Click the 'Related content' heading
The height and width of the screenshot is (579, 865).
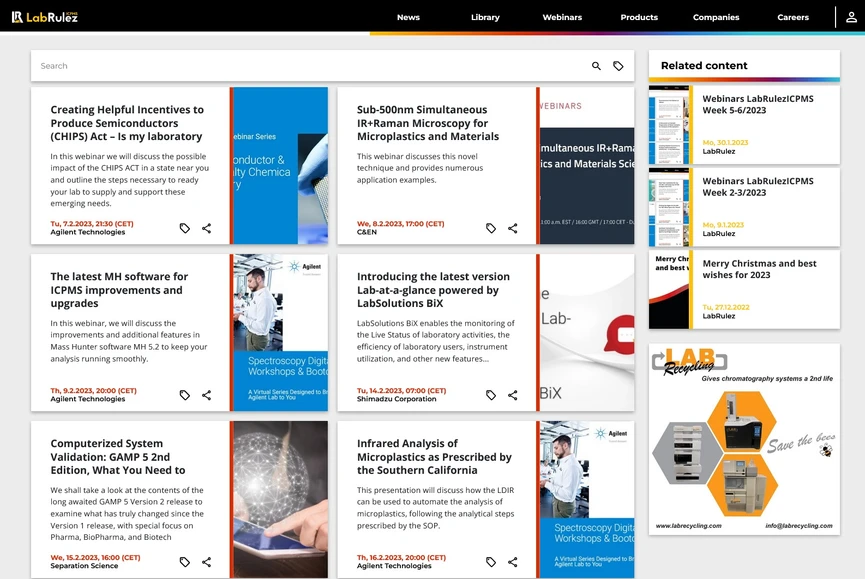(704, 66)
